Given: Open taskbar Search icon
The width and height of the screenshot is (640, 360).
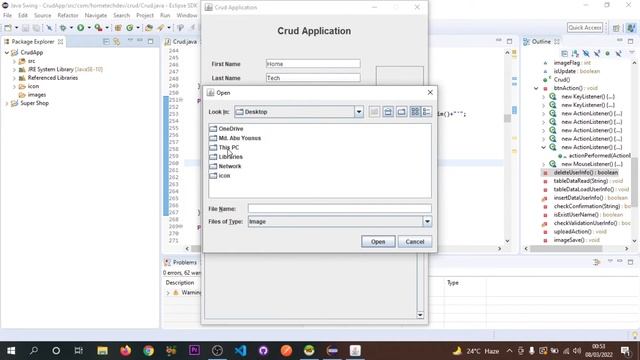Looking at the screenshot, I should pyautogui.click(x=34, y=351).
